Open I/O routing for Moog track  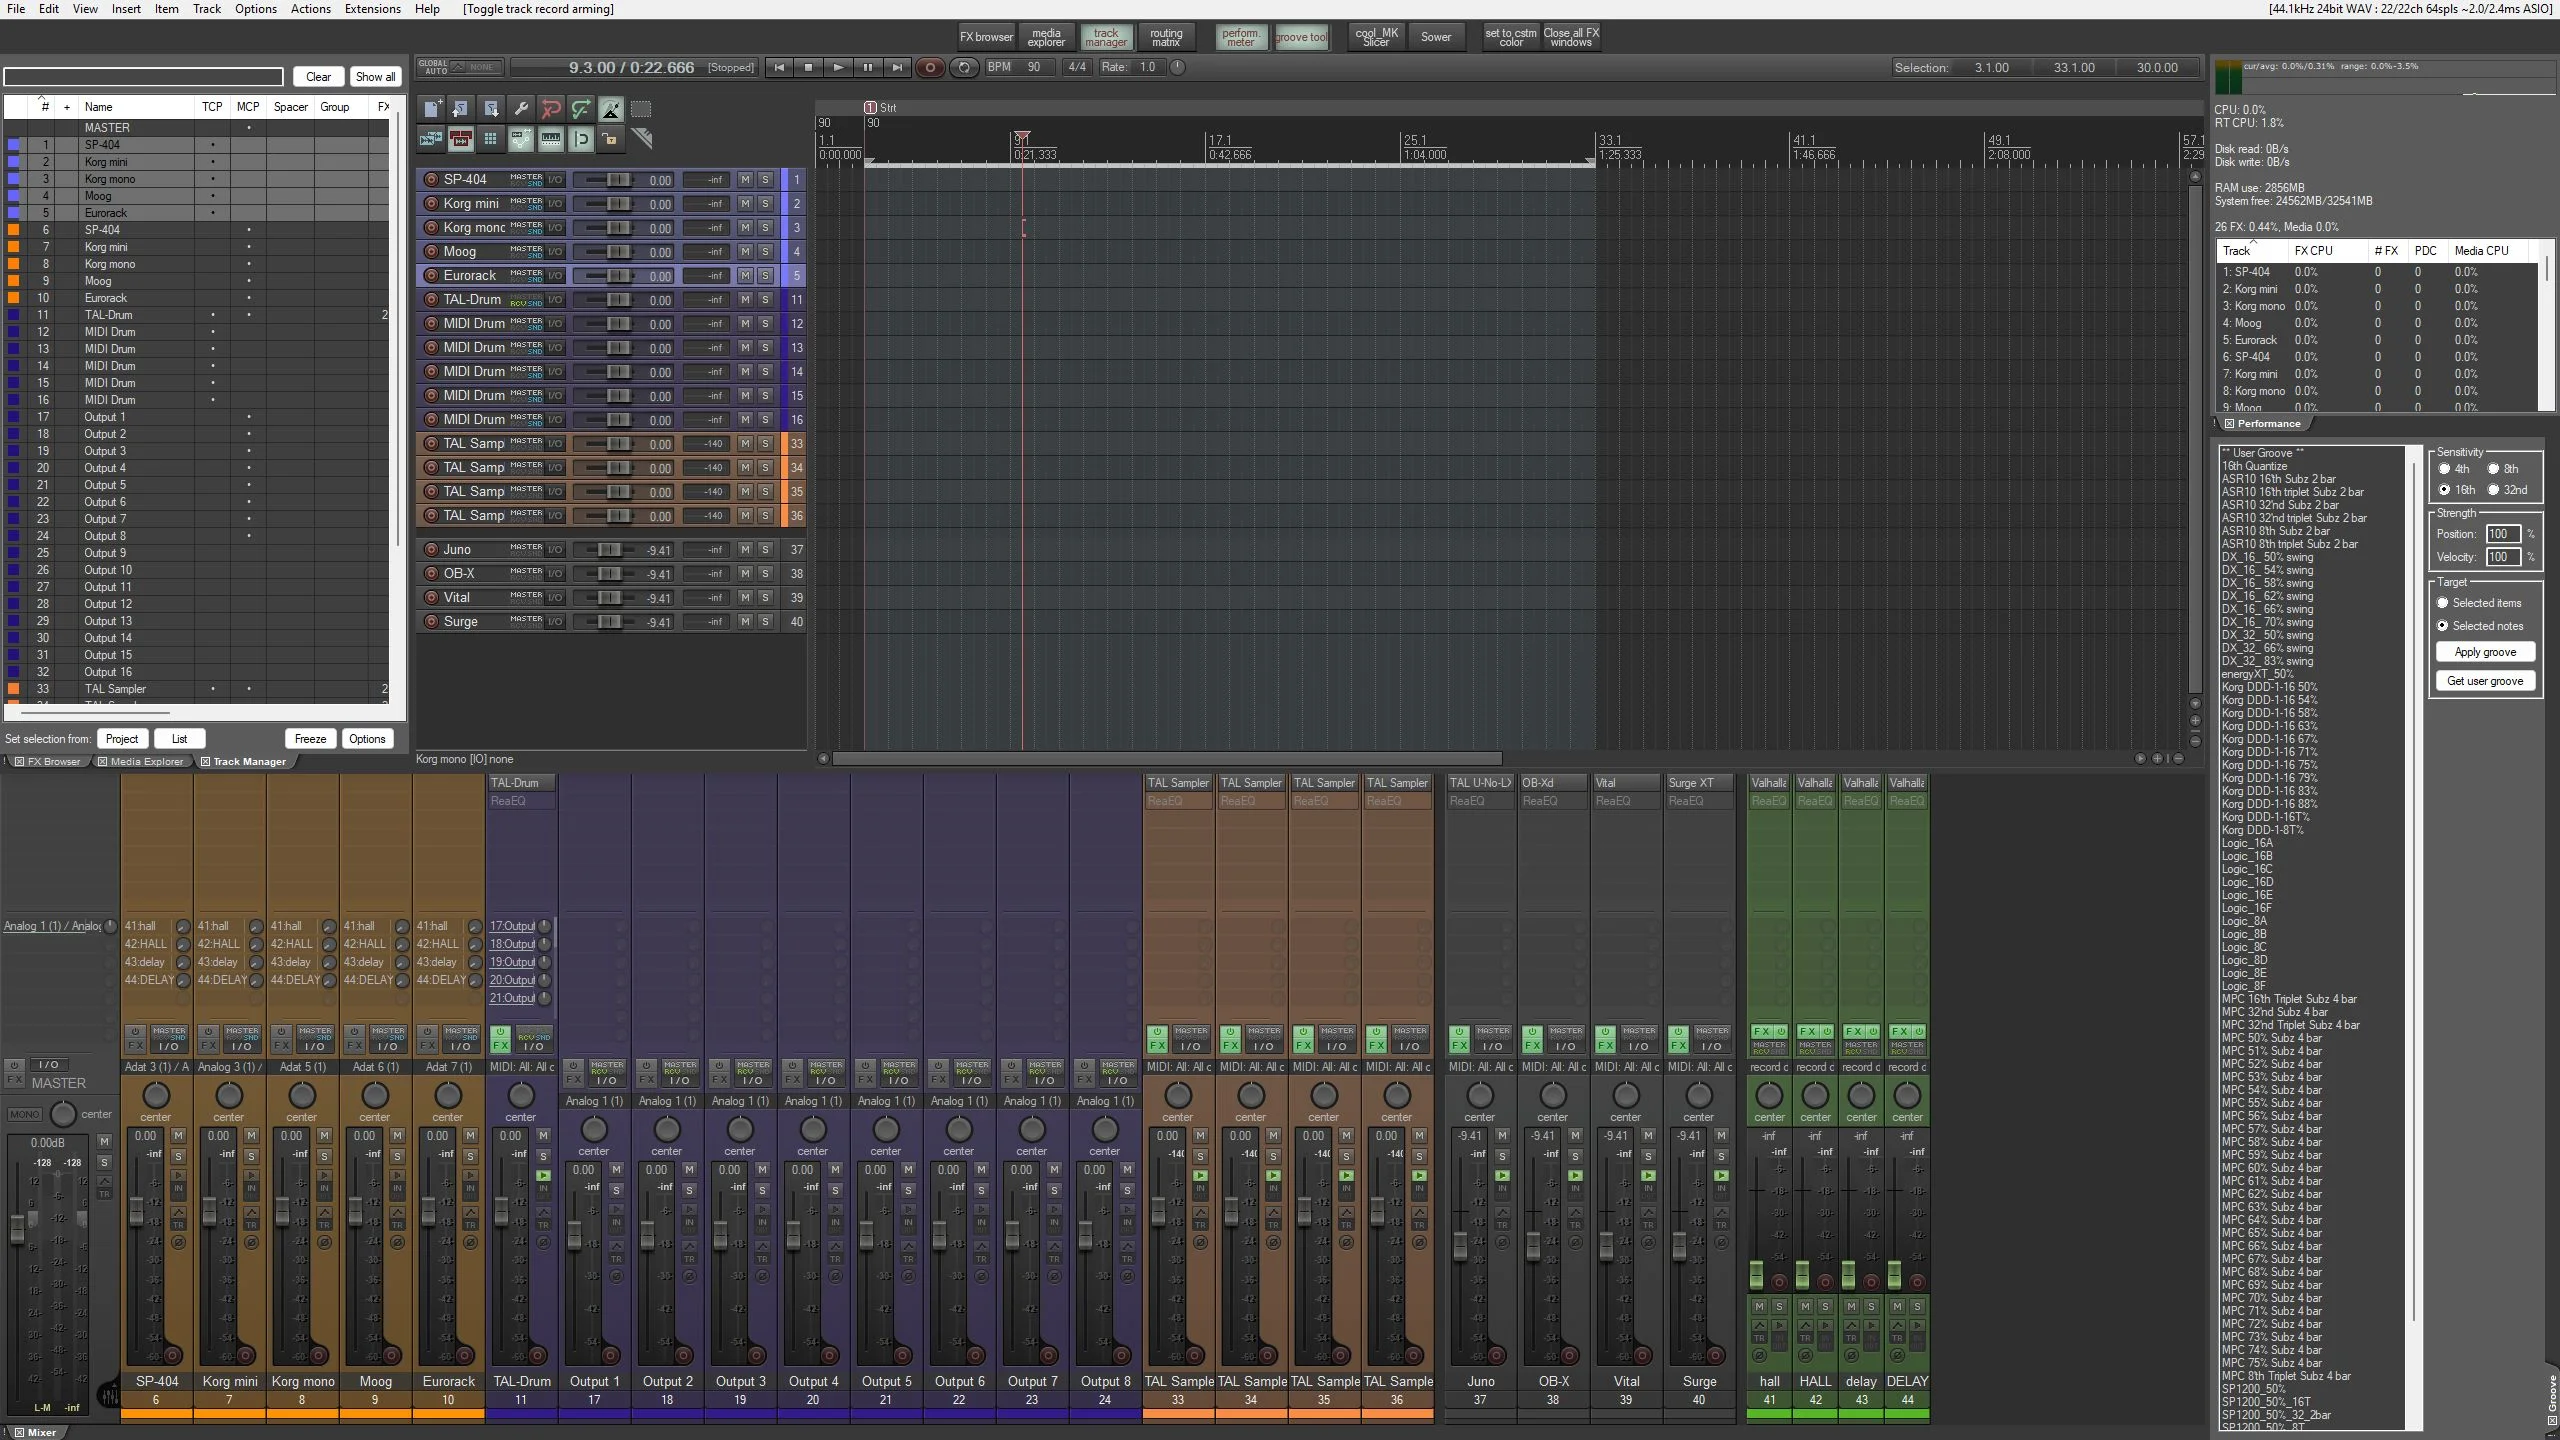point(554,252)
